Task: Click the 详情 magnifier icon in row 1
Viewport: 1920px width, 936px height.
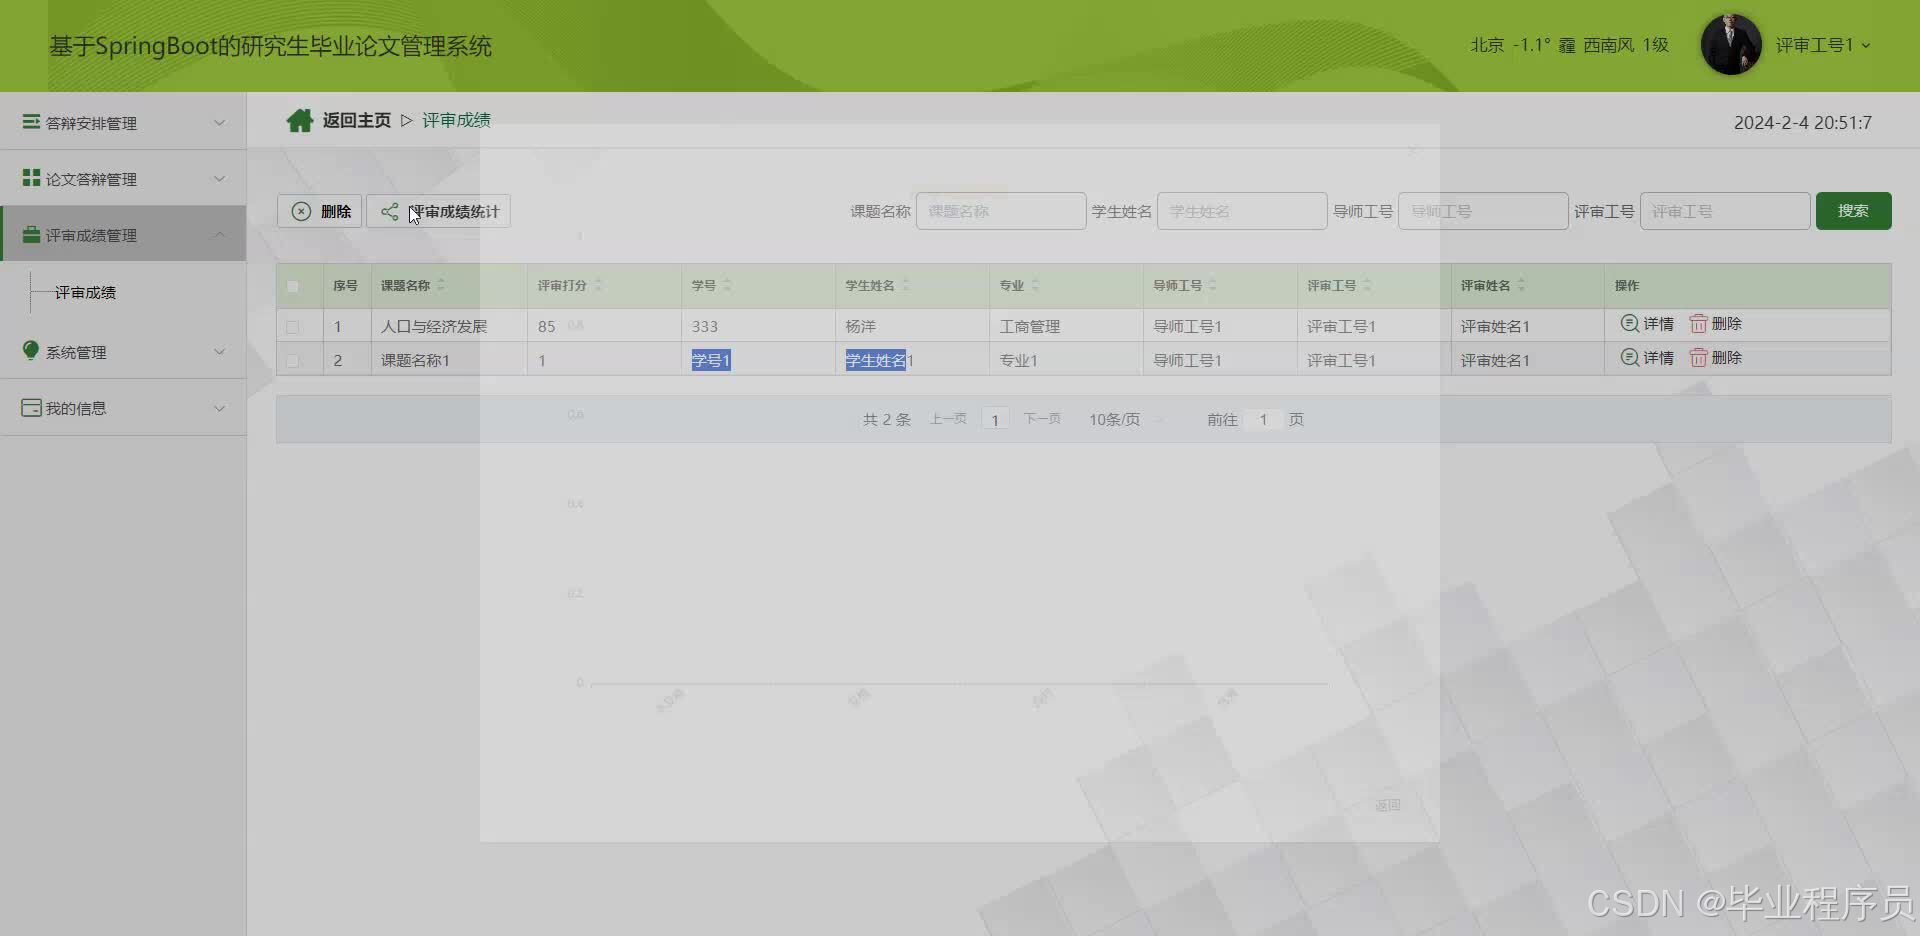Action: pyautogui.click(x=1629, y=323)
